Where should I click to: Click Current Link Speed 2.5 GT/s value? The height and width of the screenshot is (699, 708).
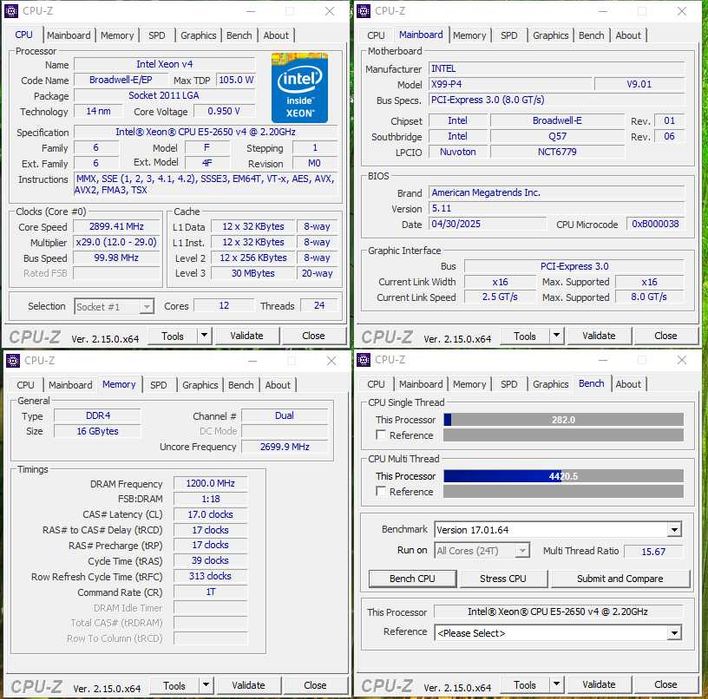point(499,297)
